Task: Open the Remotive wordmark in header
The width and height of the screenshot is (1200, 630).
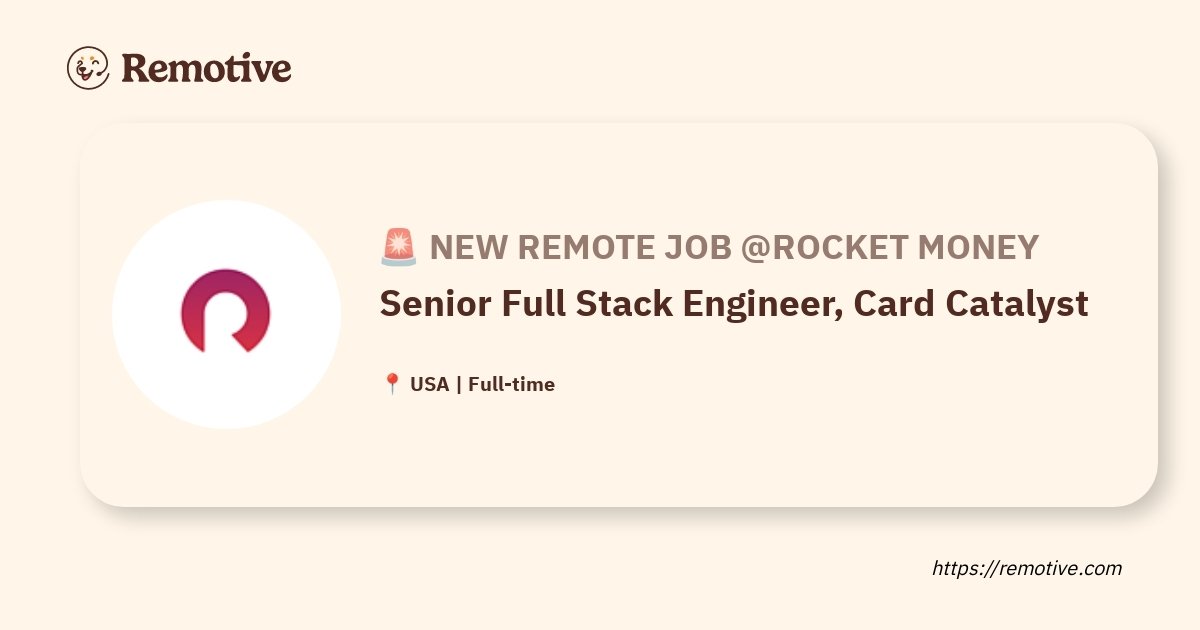Action: click(x=206, y=68)
